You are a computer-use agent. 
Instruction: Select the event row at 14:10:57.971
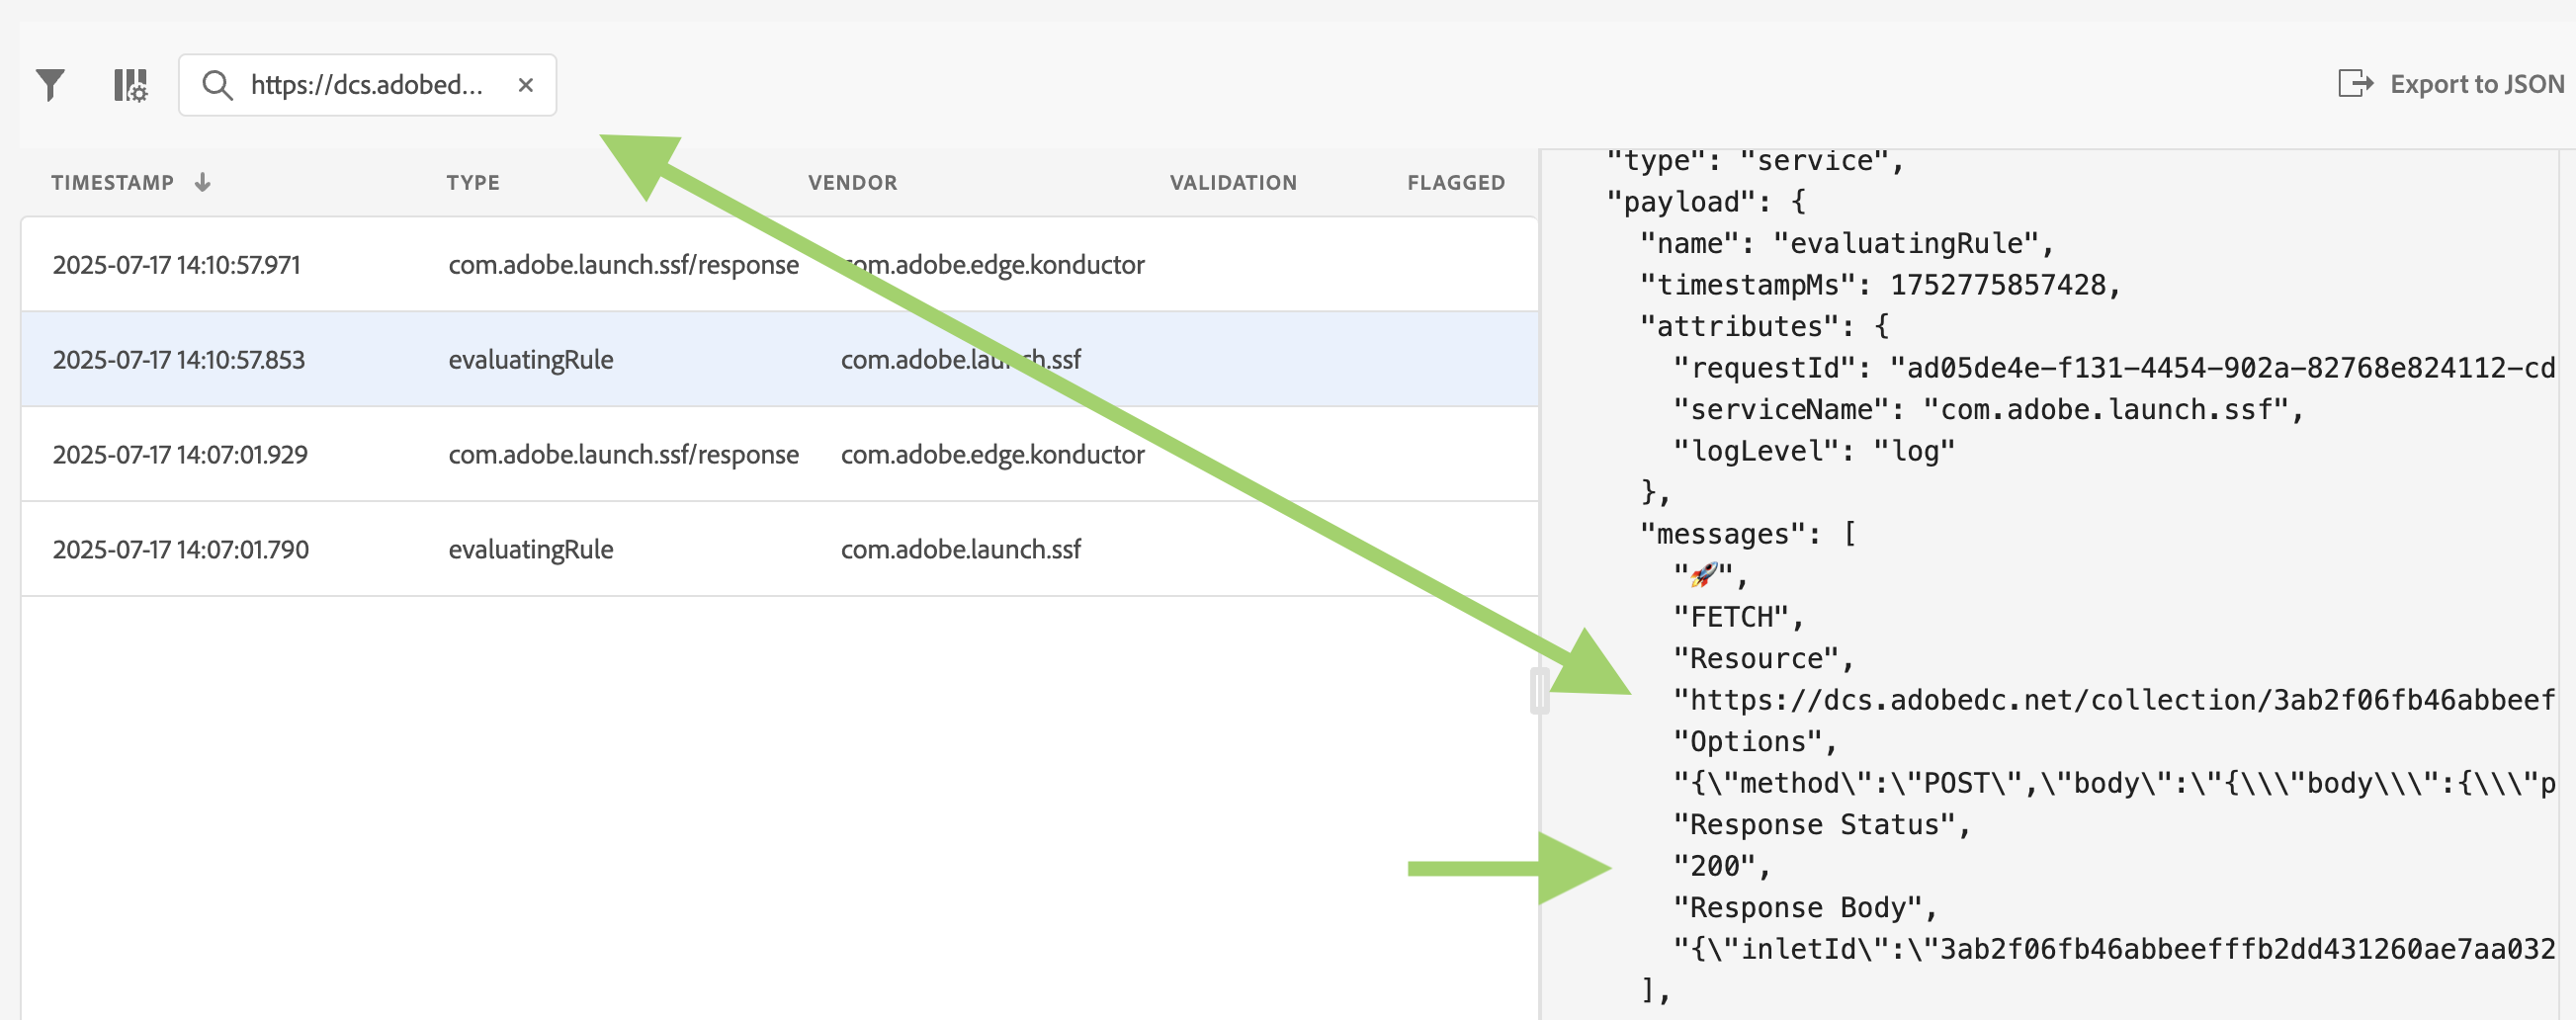[779, 264]
